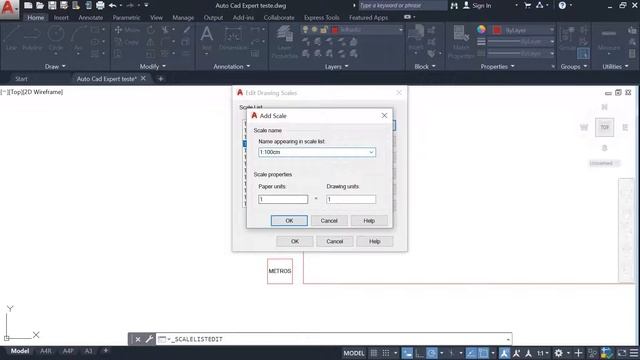Click the Measure tool in Utilities
This screenshot has width=640, height=360.
[x=609, y=40]
